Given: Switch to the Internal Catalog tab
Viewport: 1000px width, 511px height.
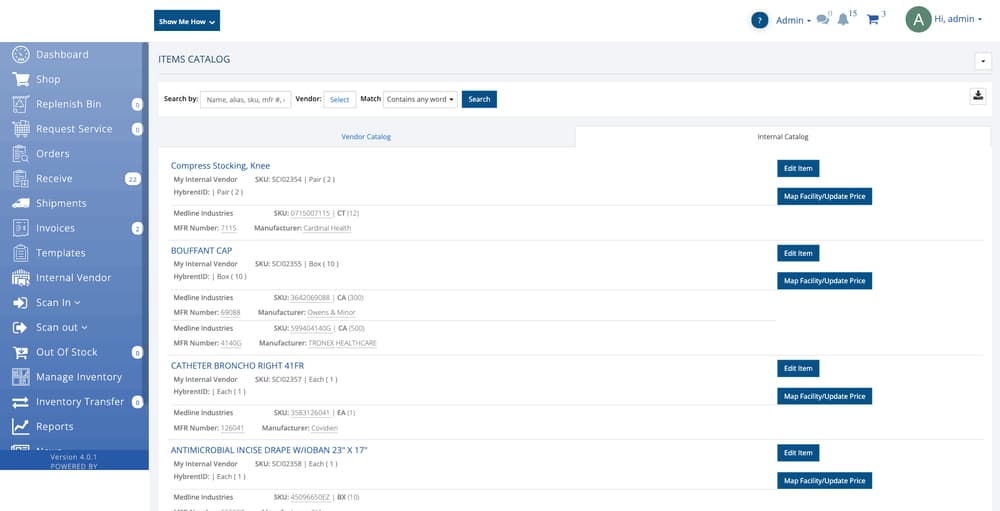Looking at the screenshot, I should [783, 137].
